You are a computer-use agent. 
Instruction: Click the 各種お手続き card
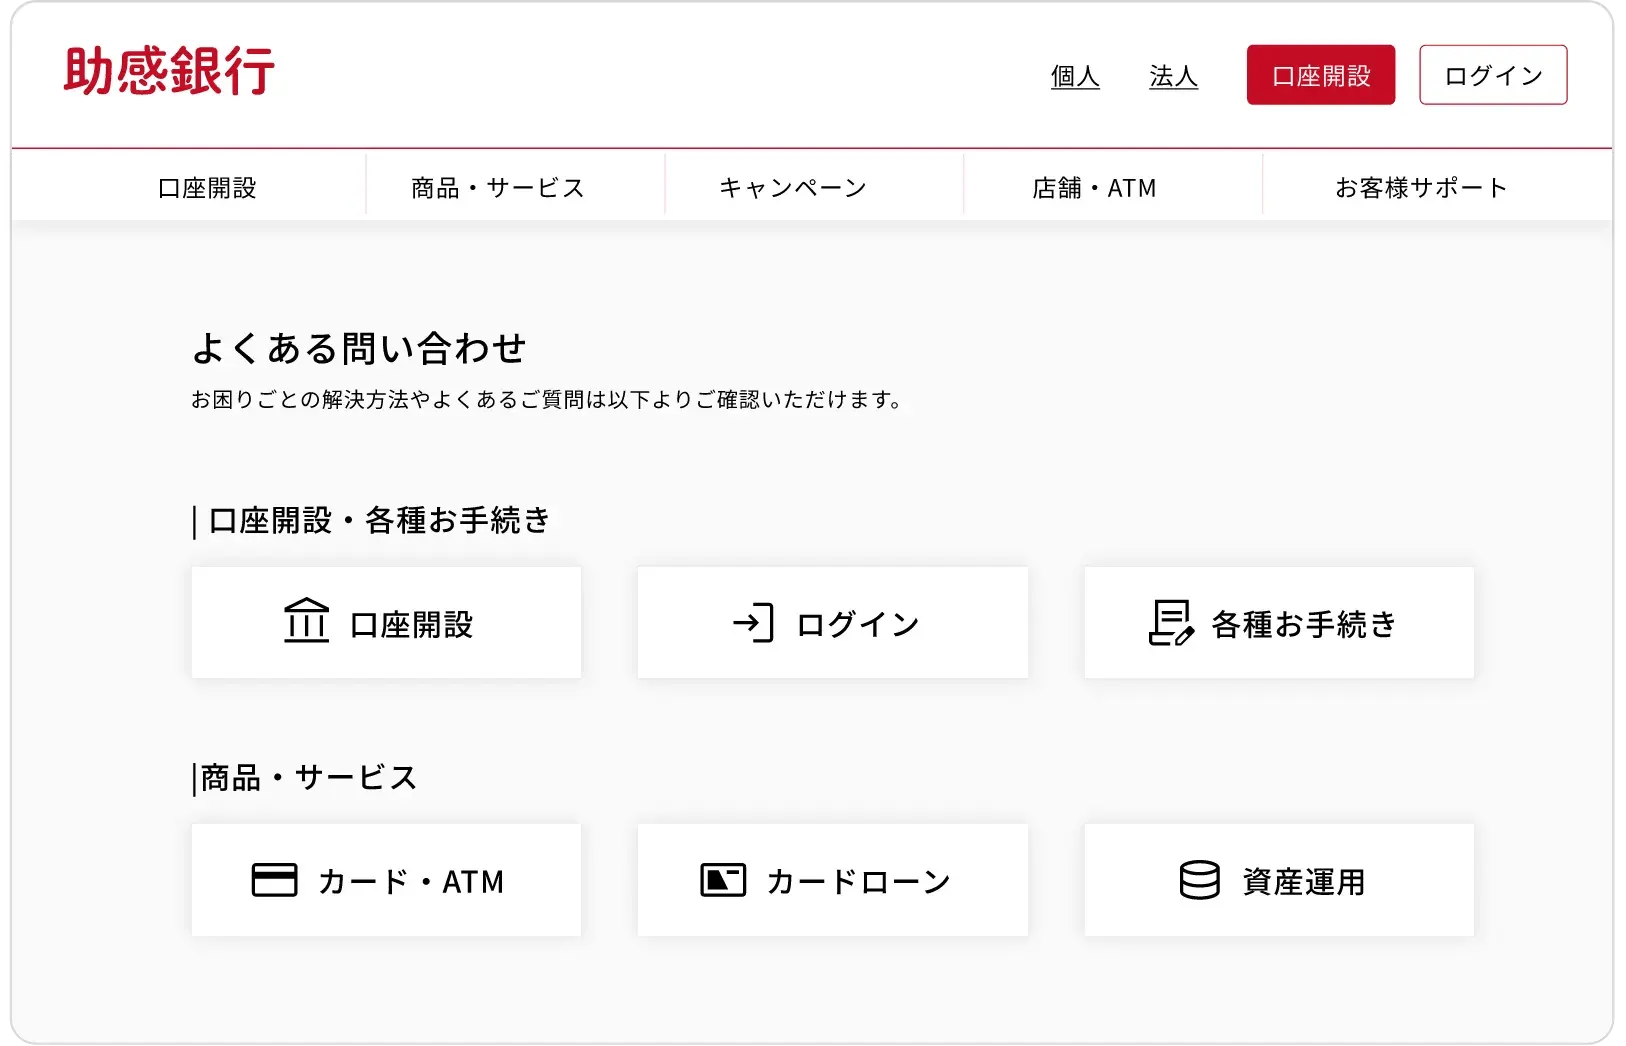[1278, 622]
